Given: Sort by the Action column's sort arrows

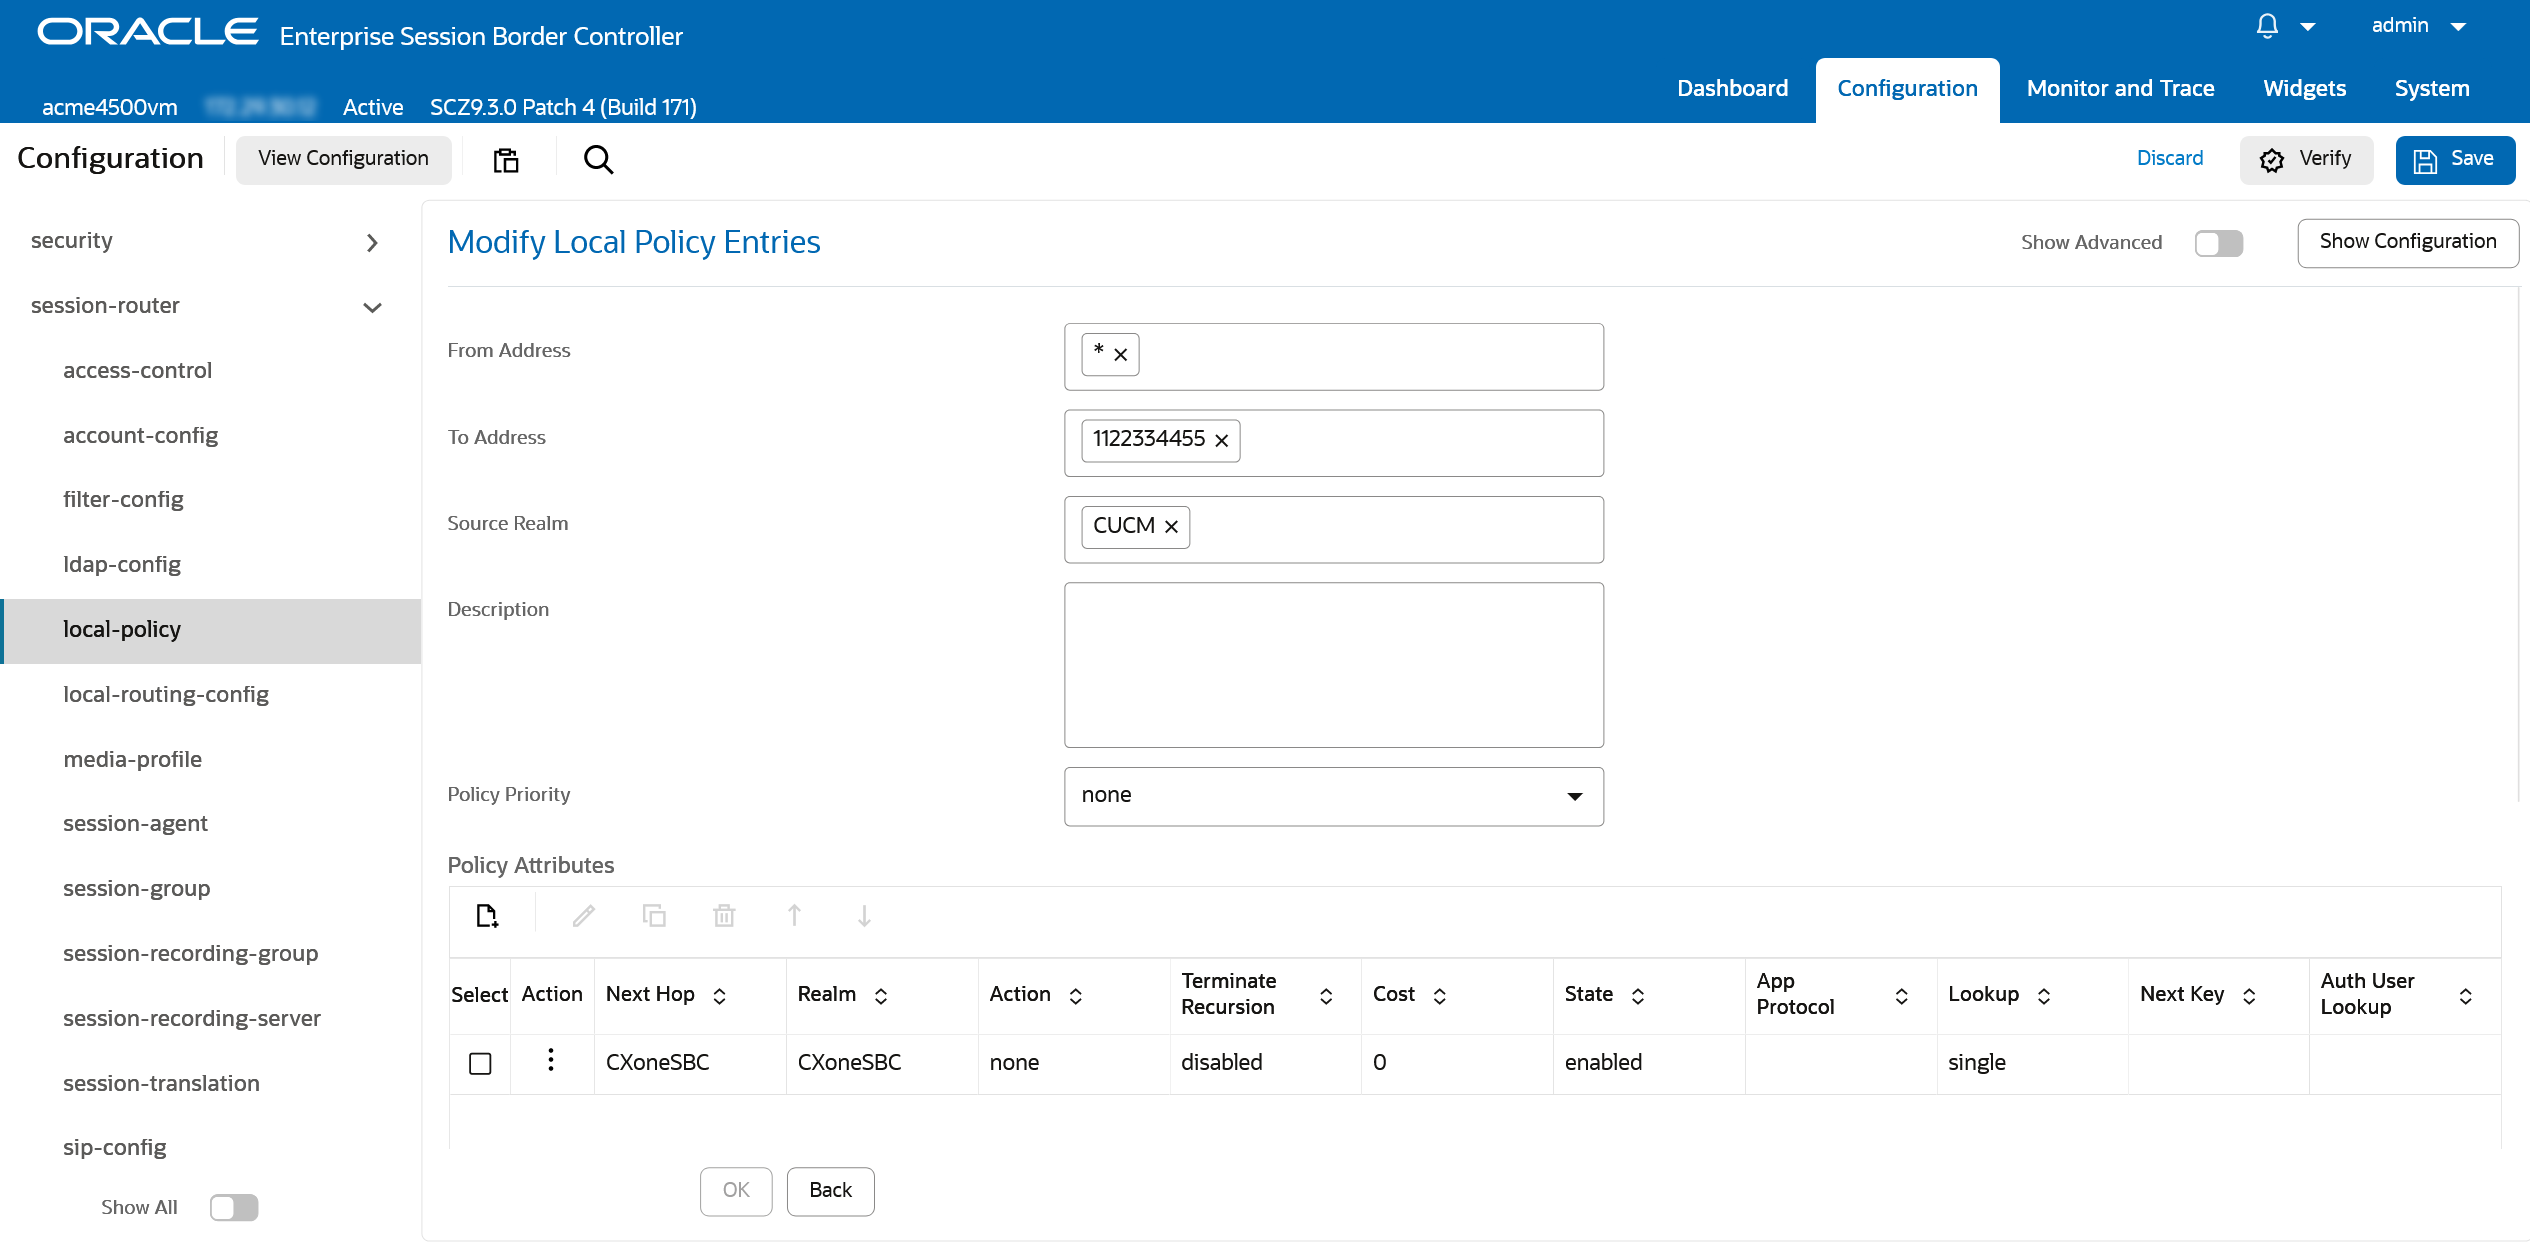Looking at the screenshot, I should (x=1076, y=996).
